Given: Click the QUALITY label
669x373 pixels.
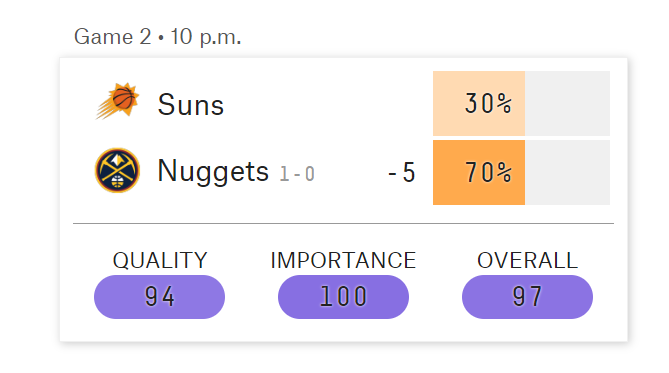Looking at the screenshot, I should point(160,260).
